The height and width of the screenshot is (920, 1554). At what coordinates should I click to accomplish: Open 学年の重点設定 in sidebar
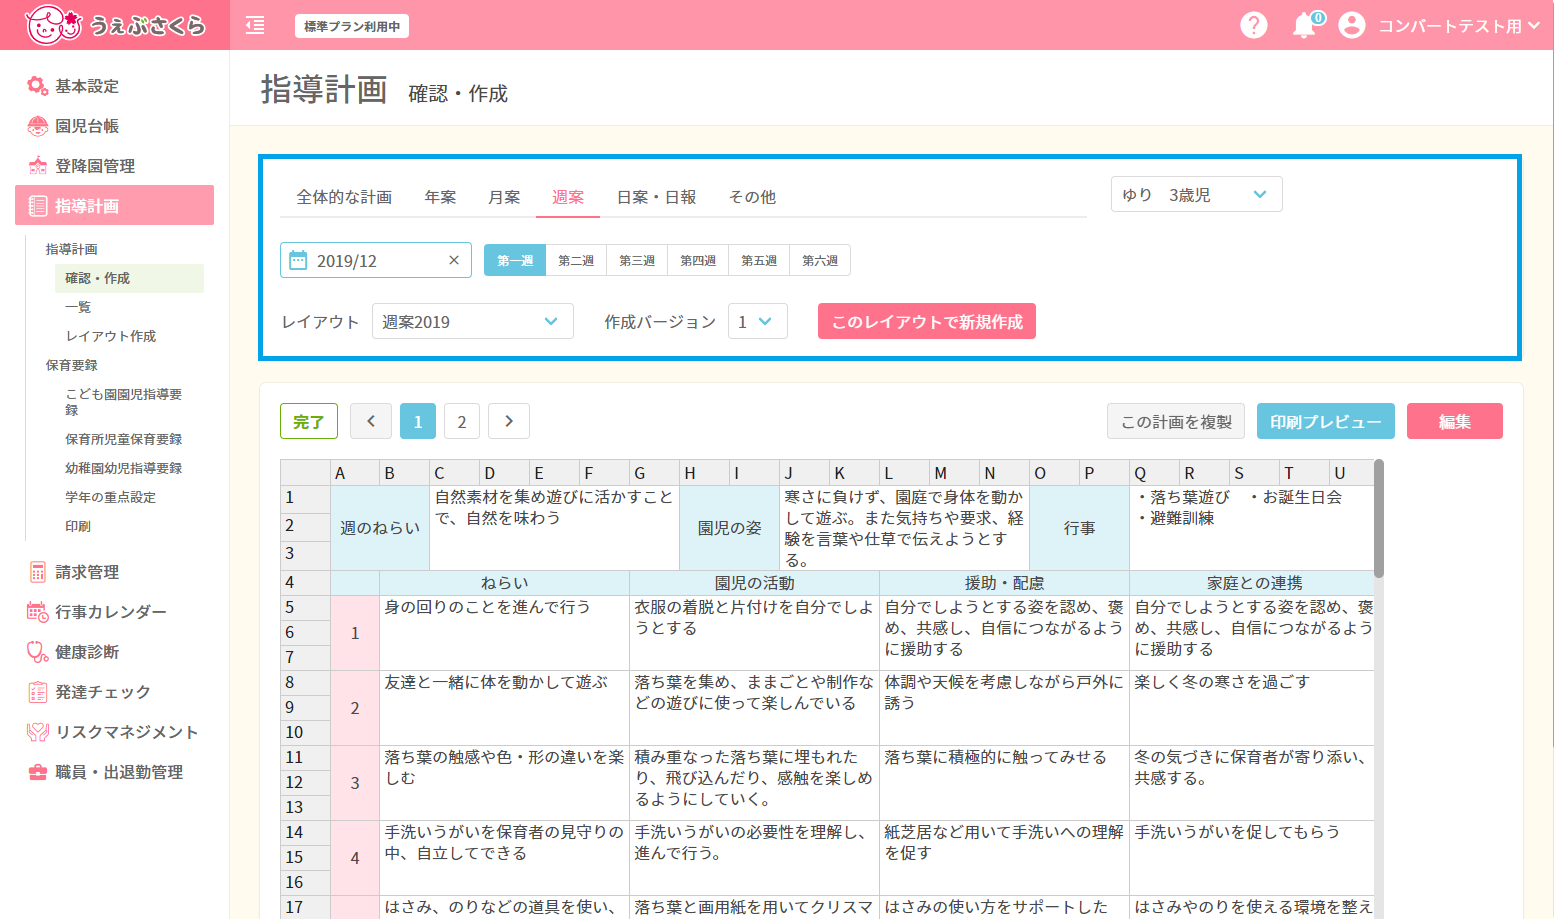(111, 497)
